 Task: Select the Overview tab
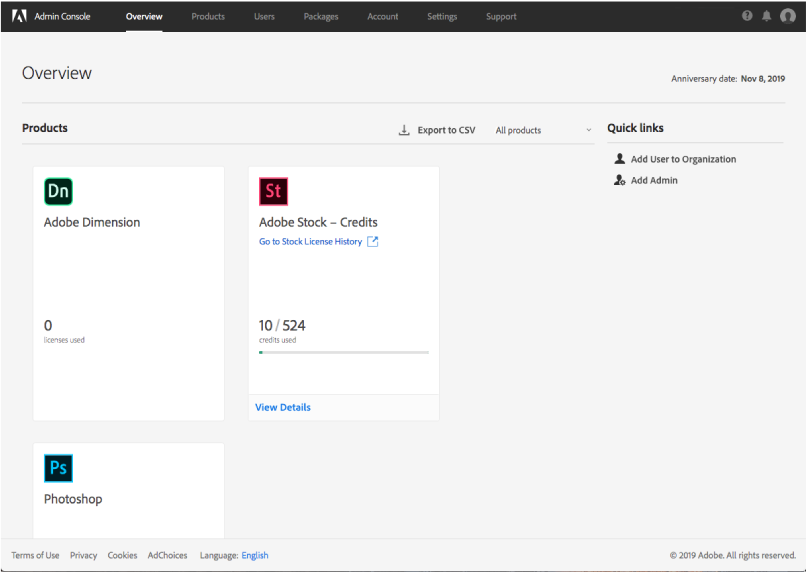point(144,16)
